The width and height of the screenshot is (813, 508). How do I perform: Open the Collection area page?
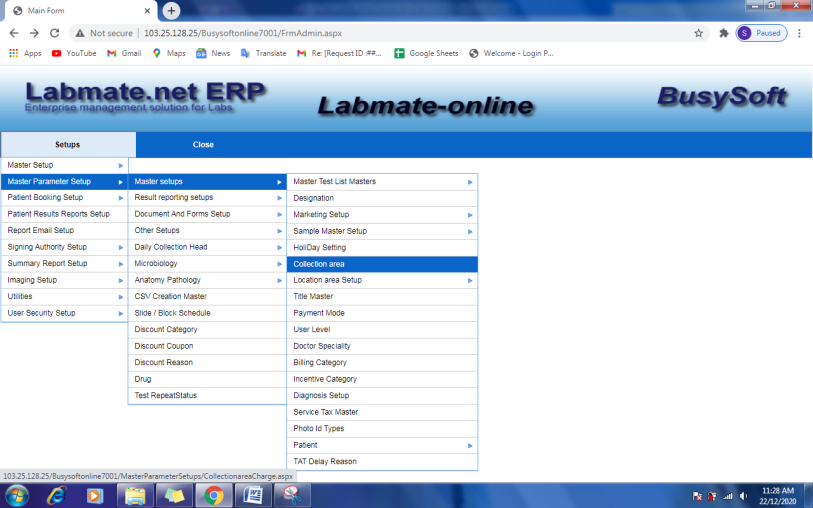(382, 264)
